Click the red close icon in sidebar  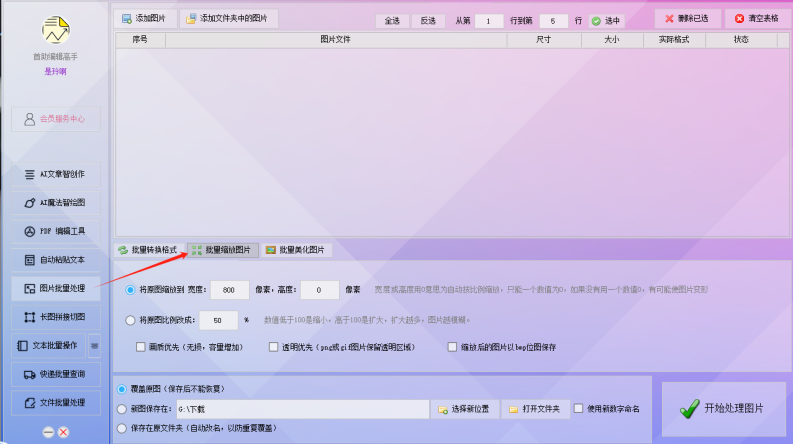coord(63,432)
